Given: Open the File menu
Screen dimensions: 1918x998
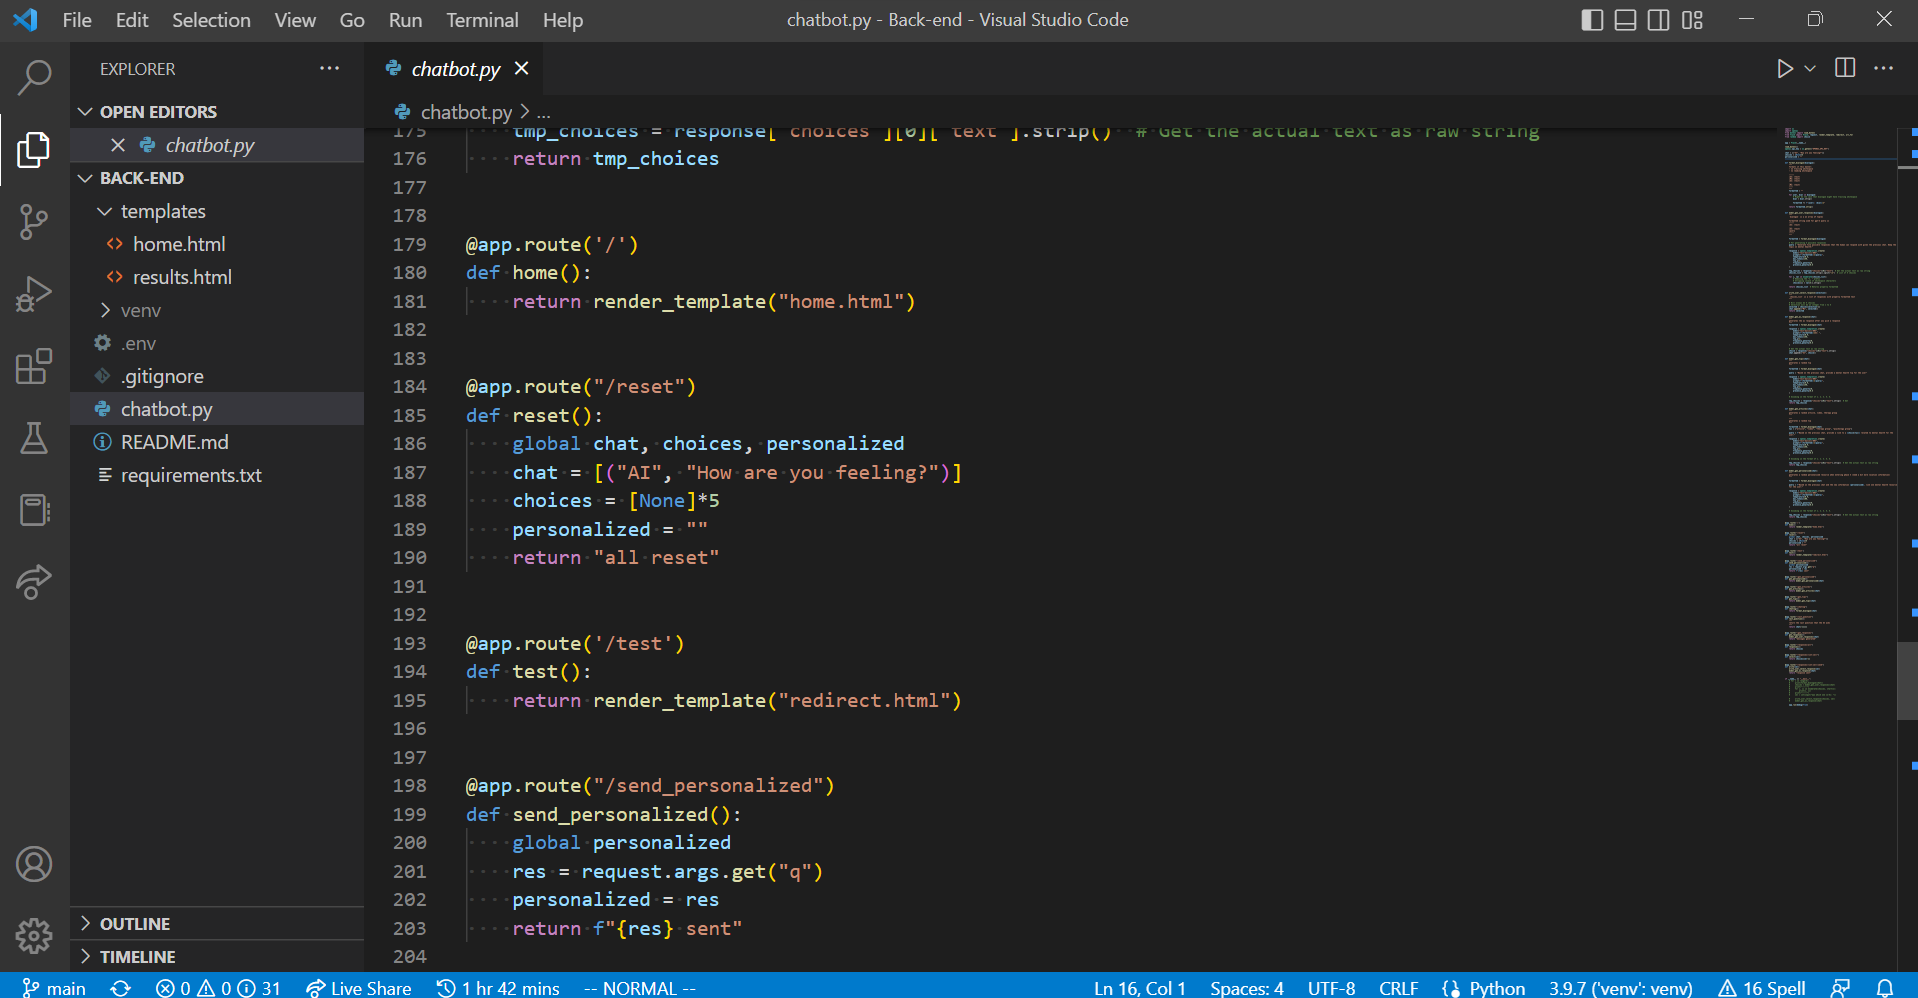Looking at the screenshot, I should [77, 20].
